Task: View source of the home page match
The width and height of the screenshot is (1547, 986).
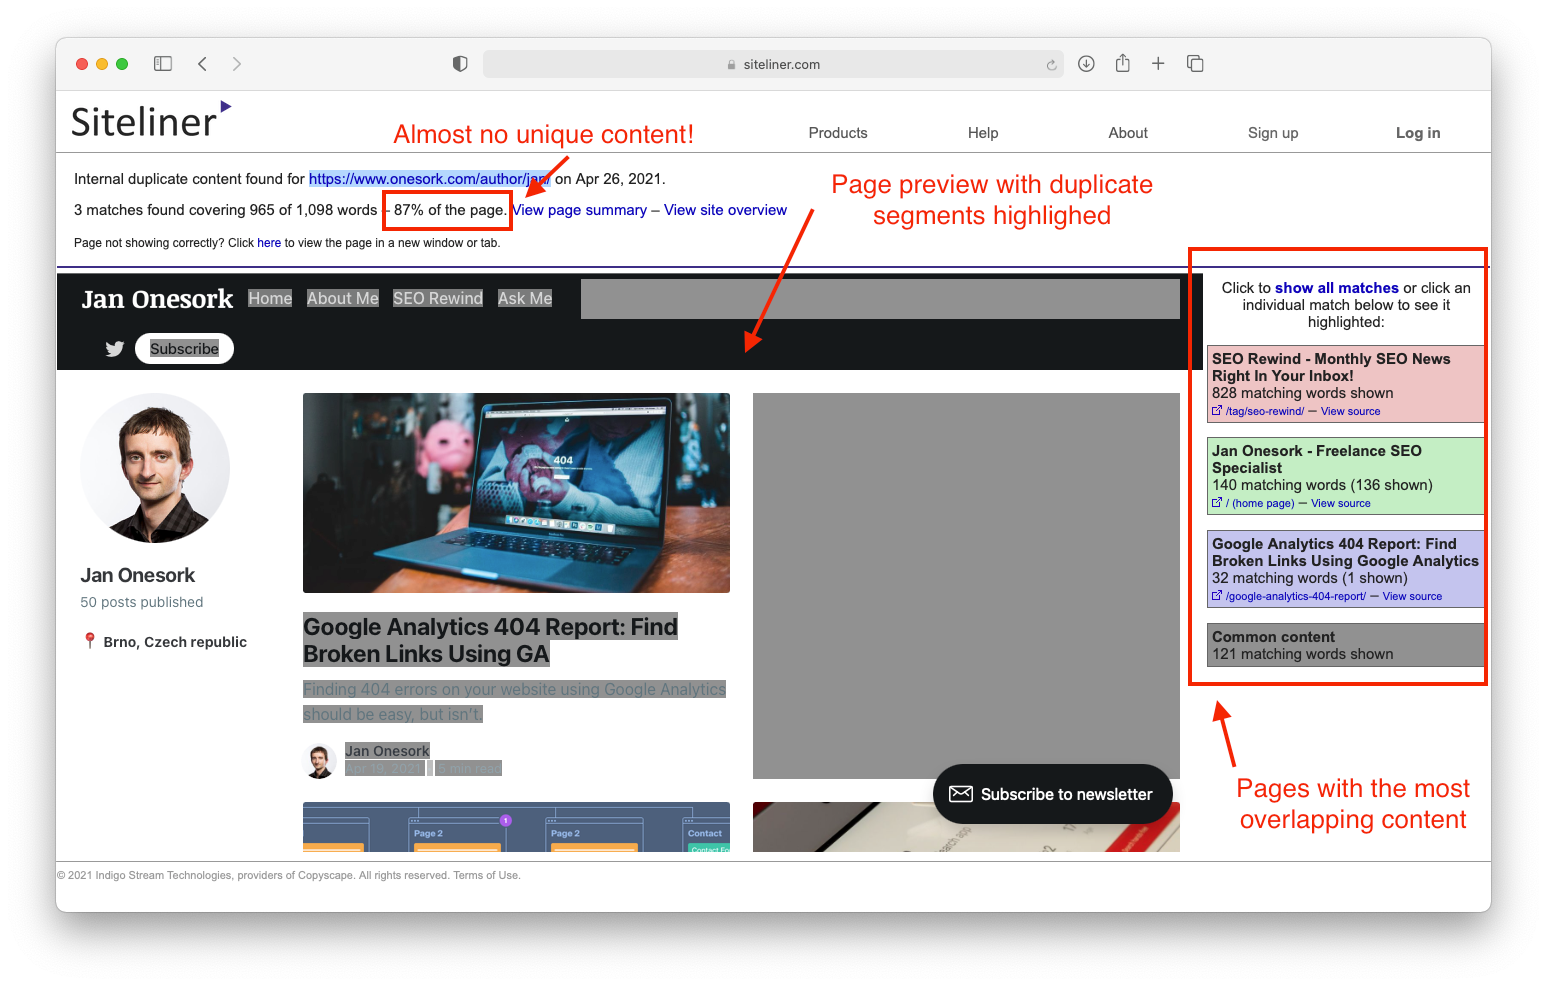Action: click(1341, 503)
